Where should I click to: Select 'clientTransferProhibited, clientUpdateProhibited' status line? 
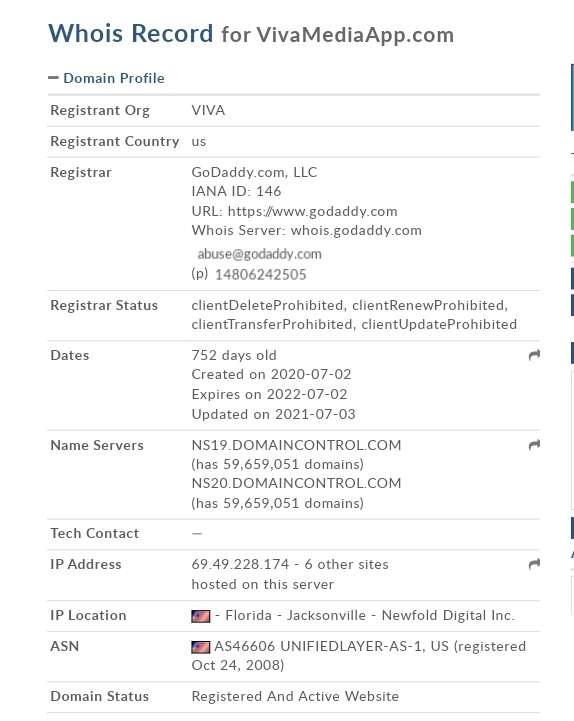pyautogui.click(x=354, y=325)
